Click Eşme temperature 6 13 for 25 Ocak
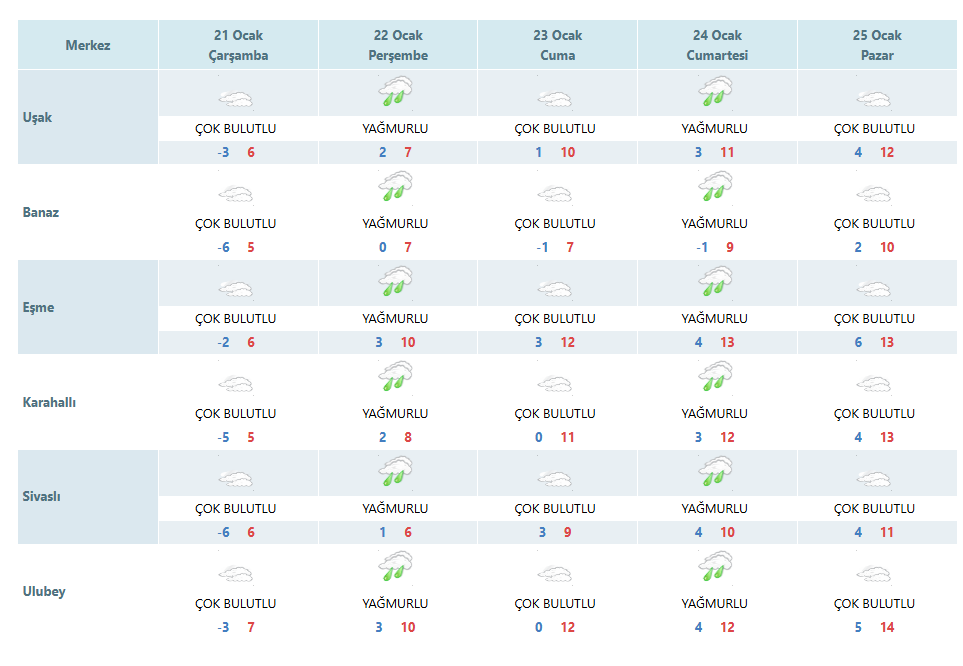This screenshot has height=666, width=963. click(875, 342)
